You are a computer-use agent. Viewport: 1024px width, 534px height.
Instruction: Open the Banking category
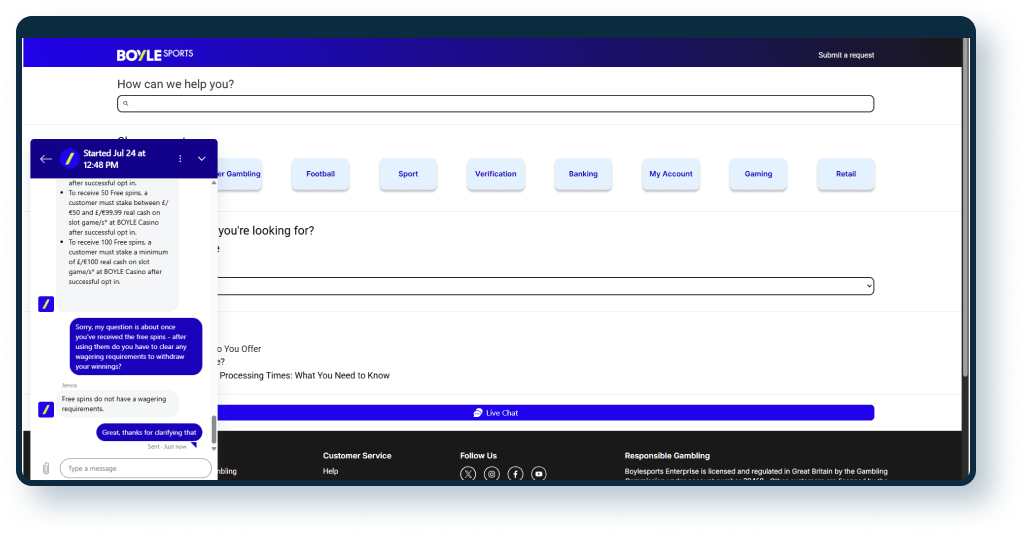point(583,174)
